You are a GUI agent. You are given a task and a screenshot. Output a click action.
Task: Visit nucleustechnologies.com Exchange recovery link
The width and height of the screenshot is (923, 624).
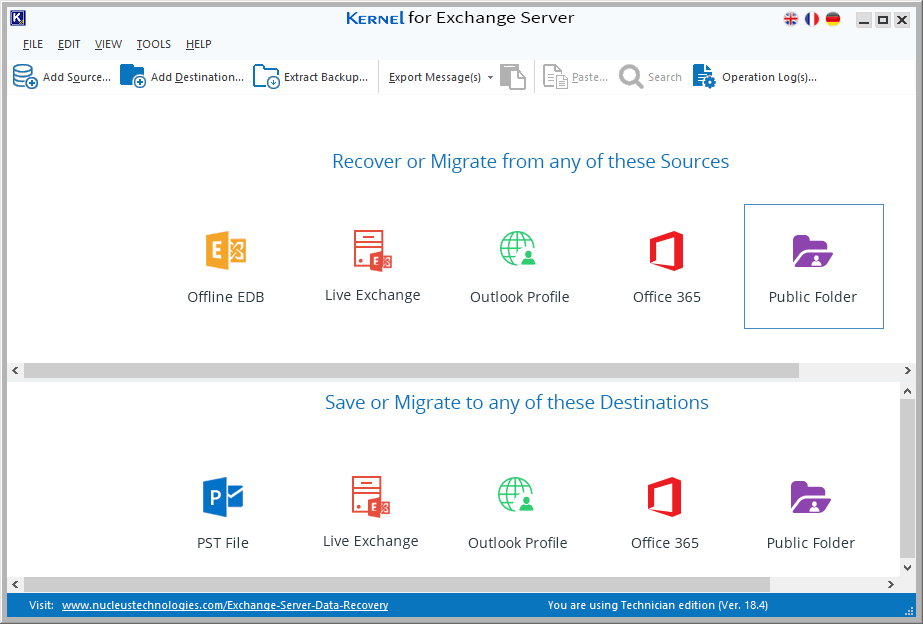pos(225,605)
